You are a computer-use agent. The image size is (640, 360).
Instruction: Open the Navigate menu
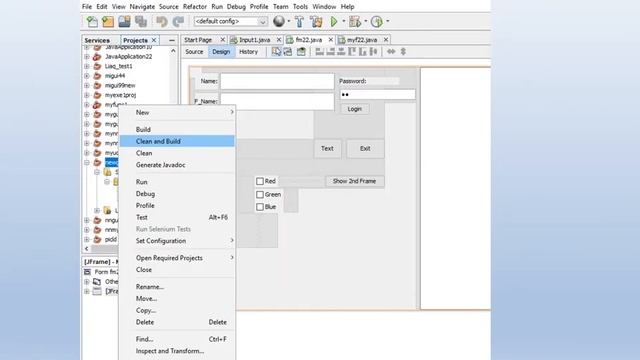(142, 7)
